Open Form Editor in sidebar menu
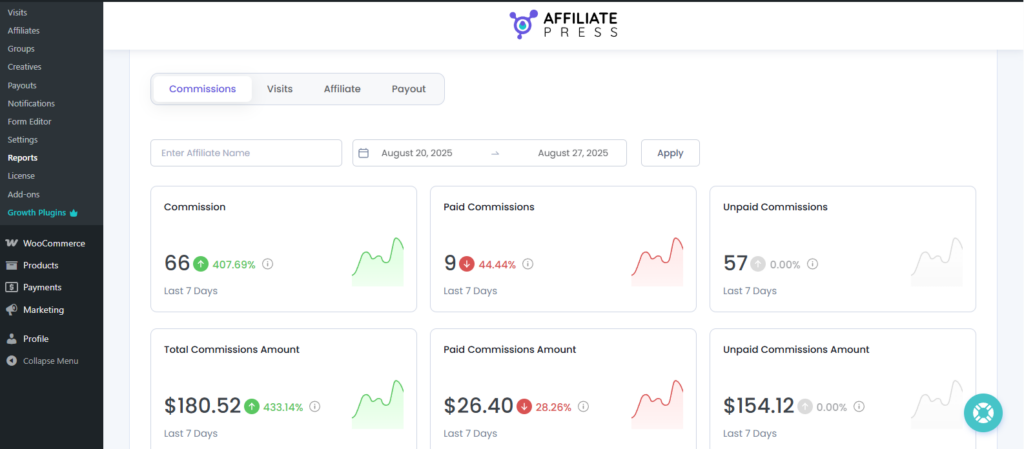This screenshot has height=449, width=1024. (29, 121)
